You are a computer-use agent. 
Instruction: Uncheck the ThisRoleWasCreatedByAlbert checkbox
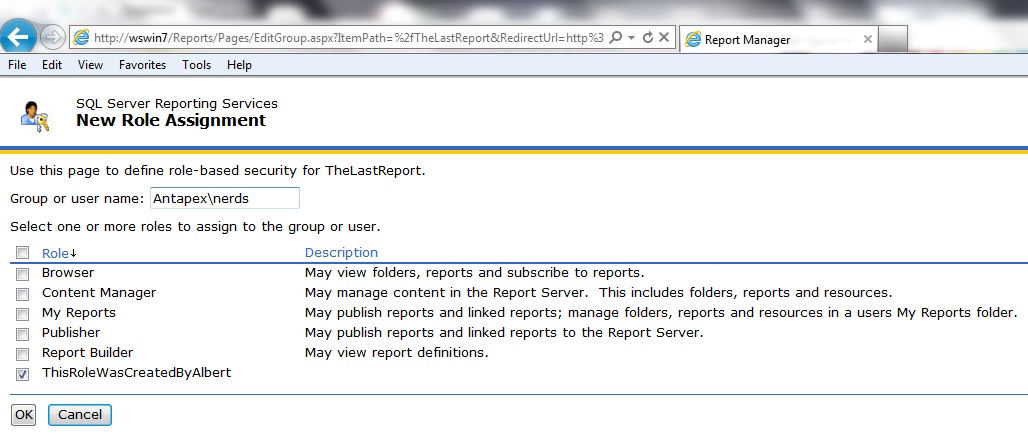coord(22,373)
